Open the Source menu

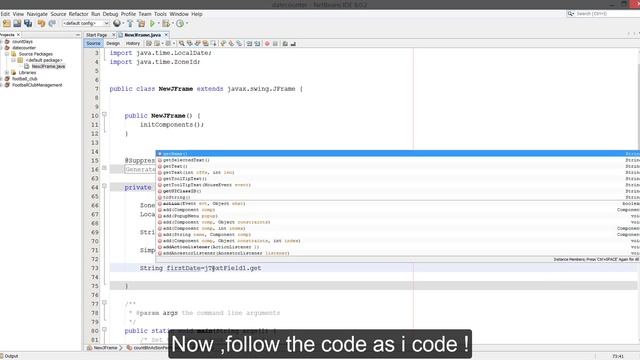tap(58, 14)
